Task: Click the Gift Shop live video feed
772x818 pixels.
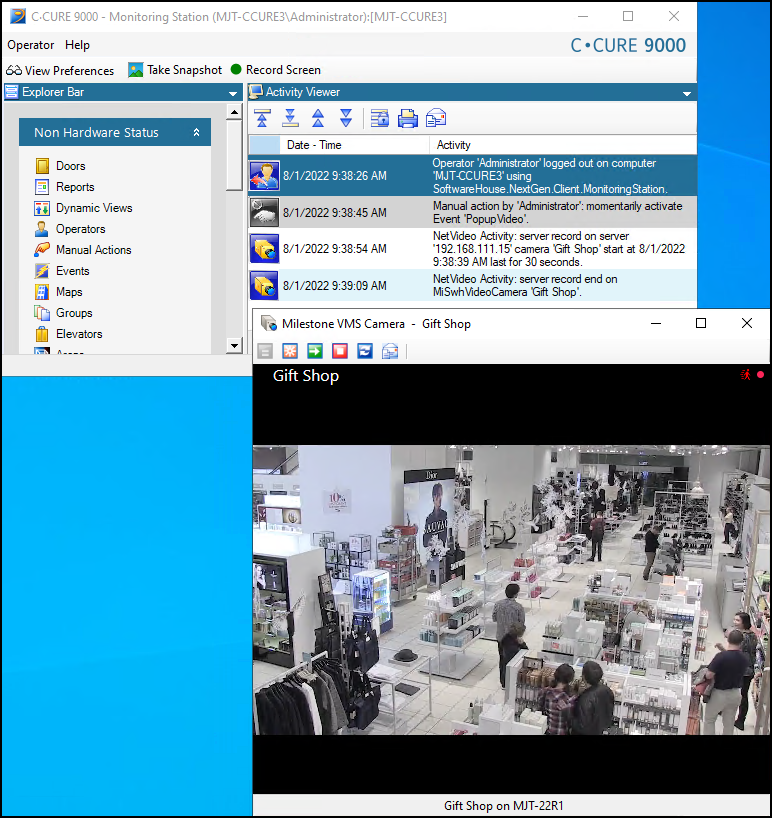Action: [512, 590]
